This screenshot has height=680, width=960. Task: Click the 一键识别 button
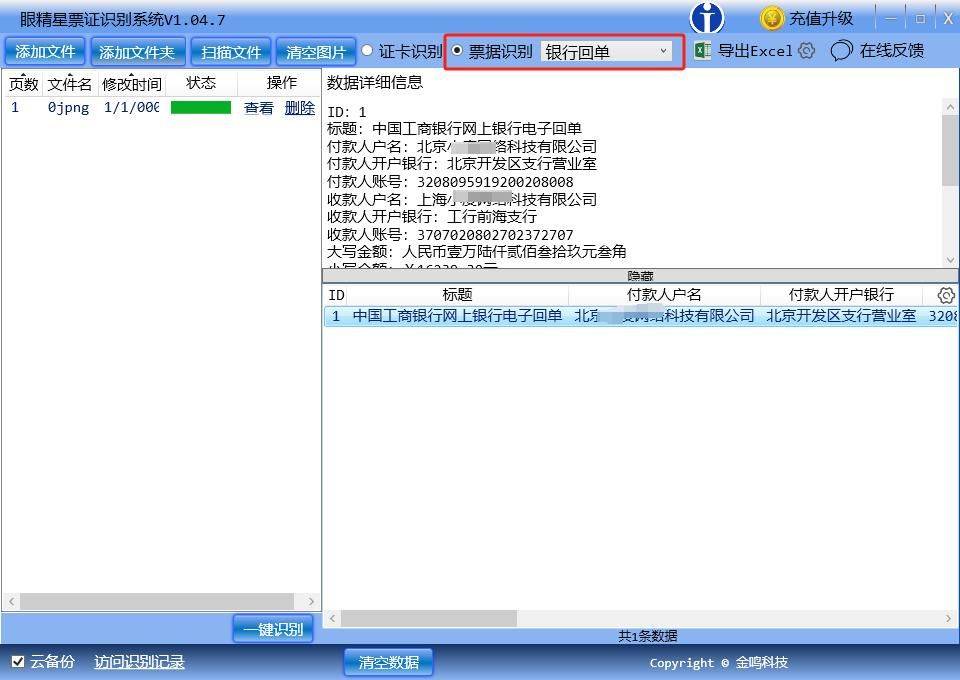click(x=273, y=629)
